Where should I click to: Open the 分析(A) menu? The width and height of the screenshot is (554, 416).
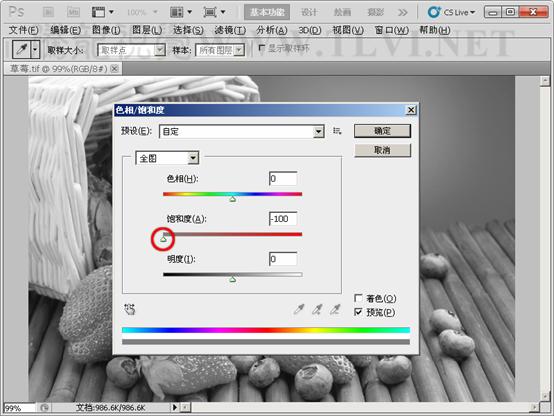[272, 30]
